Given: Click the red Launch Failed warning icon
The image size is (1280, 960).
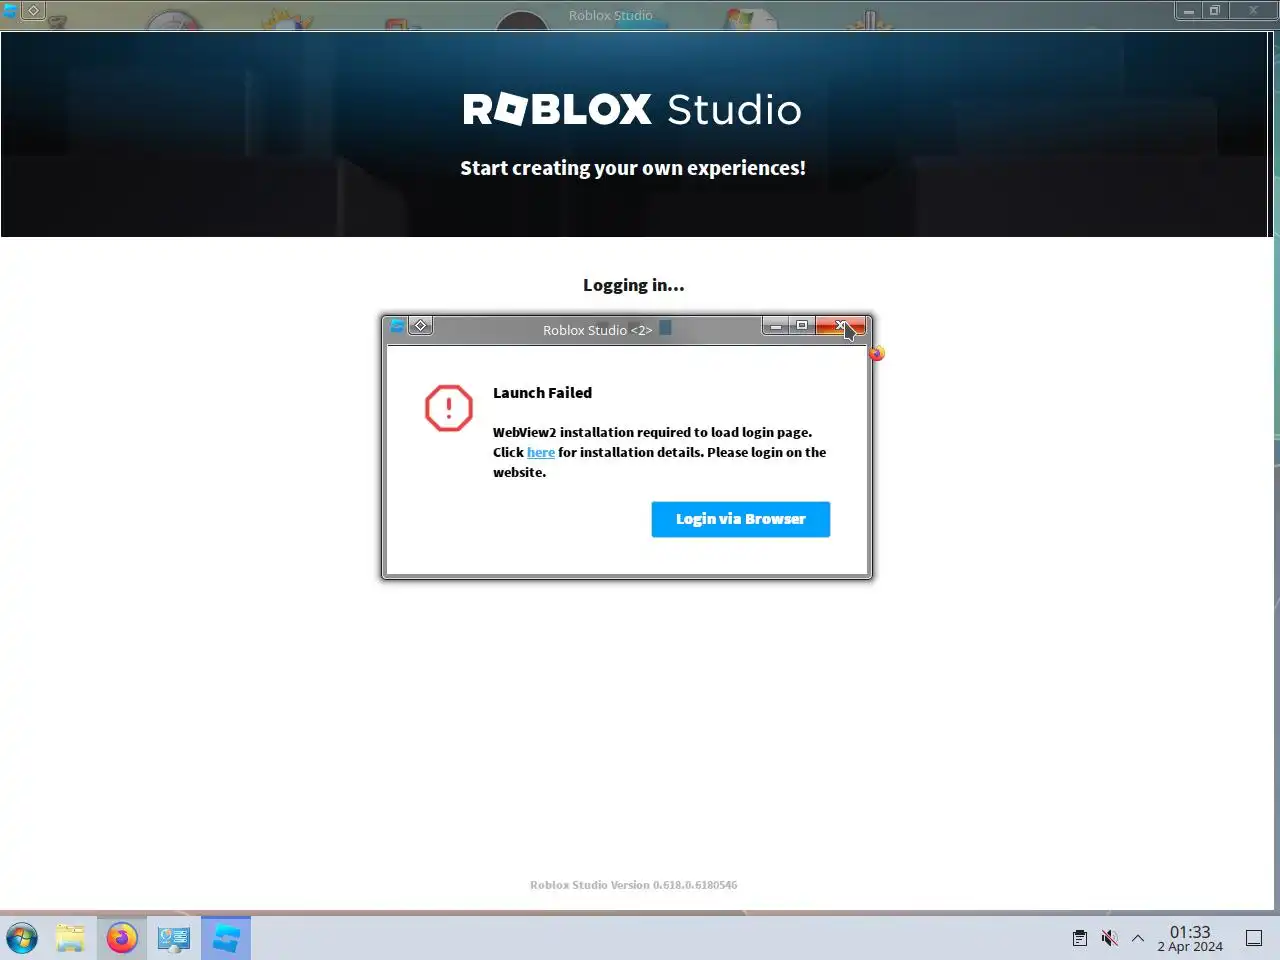Looking at the screenshot, I should [x=449, y=408].
